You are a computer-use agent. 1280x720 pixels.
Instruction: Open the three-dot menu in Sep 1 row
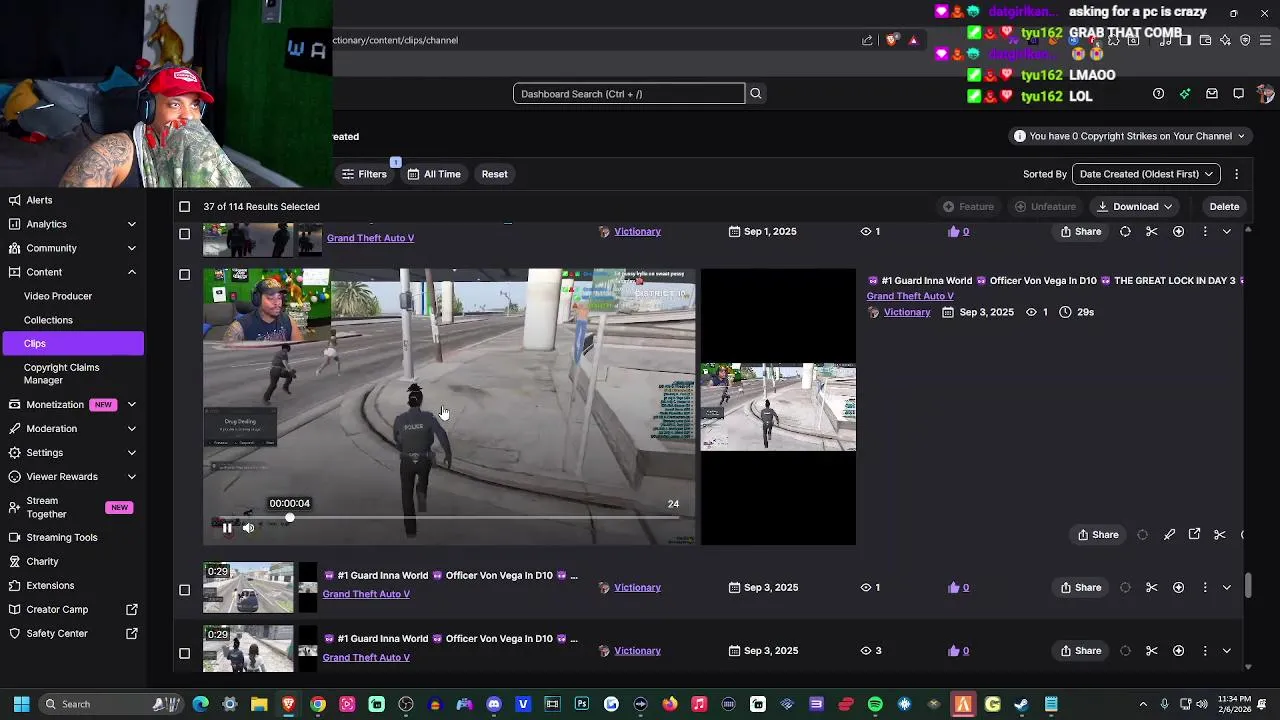pyautogui.click(x=1205, y=232)
